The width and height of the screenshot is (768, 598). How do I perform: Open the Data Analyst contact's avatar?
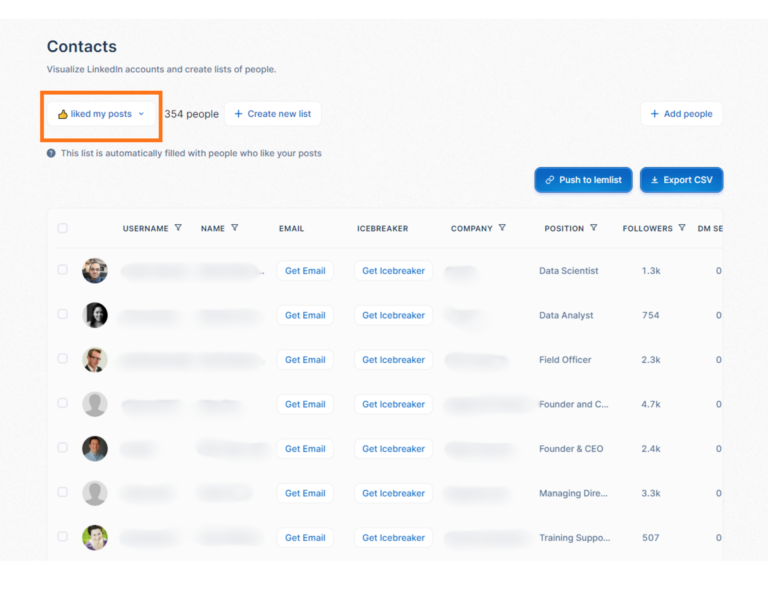click(x=95, y=315)
